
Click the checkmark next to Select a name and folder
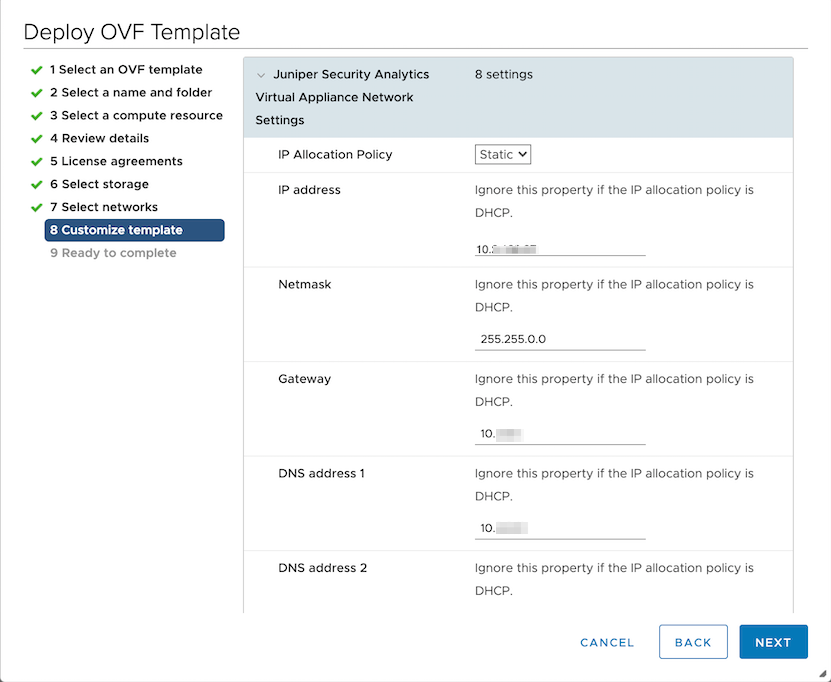[x=37, y=93]
